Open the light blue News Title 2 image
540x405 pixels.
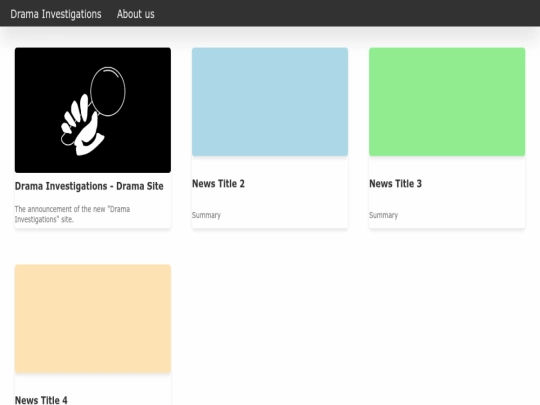click(x=270, y=102)
